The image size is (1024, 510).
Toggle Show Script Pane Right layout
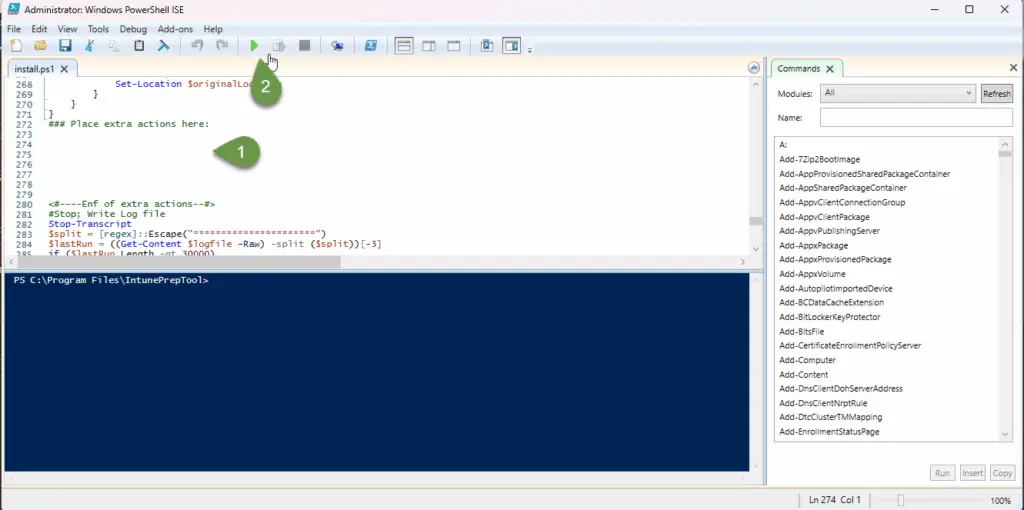coord(429,46)
